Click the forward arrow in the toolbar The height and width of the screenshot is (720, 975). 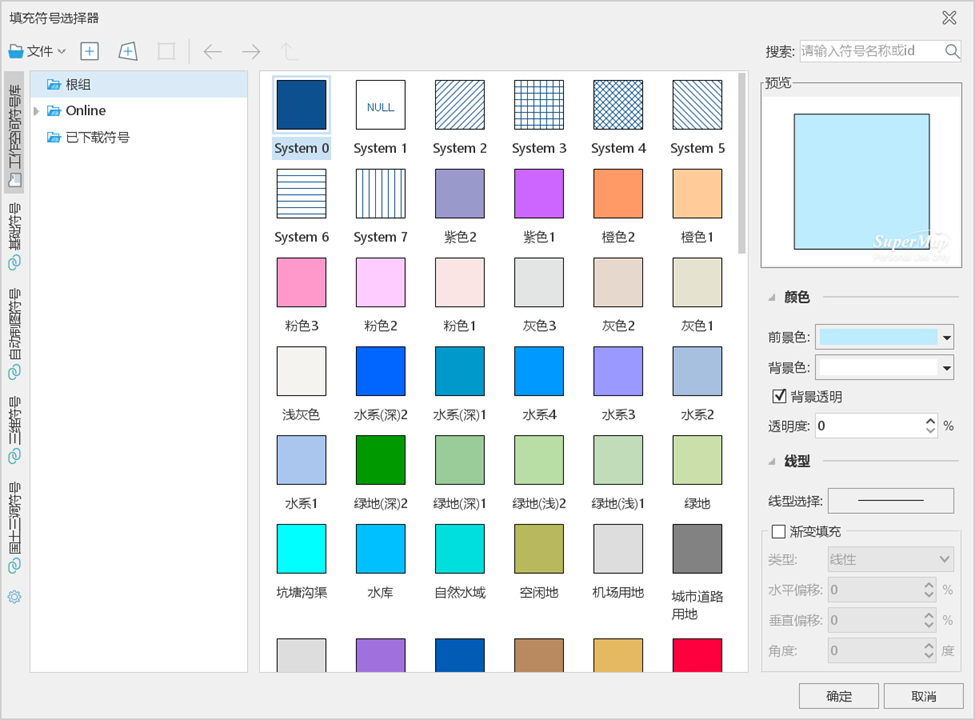pyautogui.click(x=251, y=51)
